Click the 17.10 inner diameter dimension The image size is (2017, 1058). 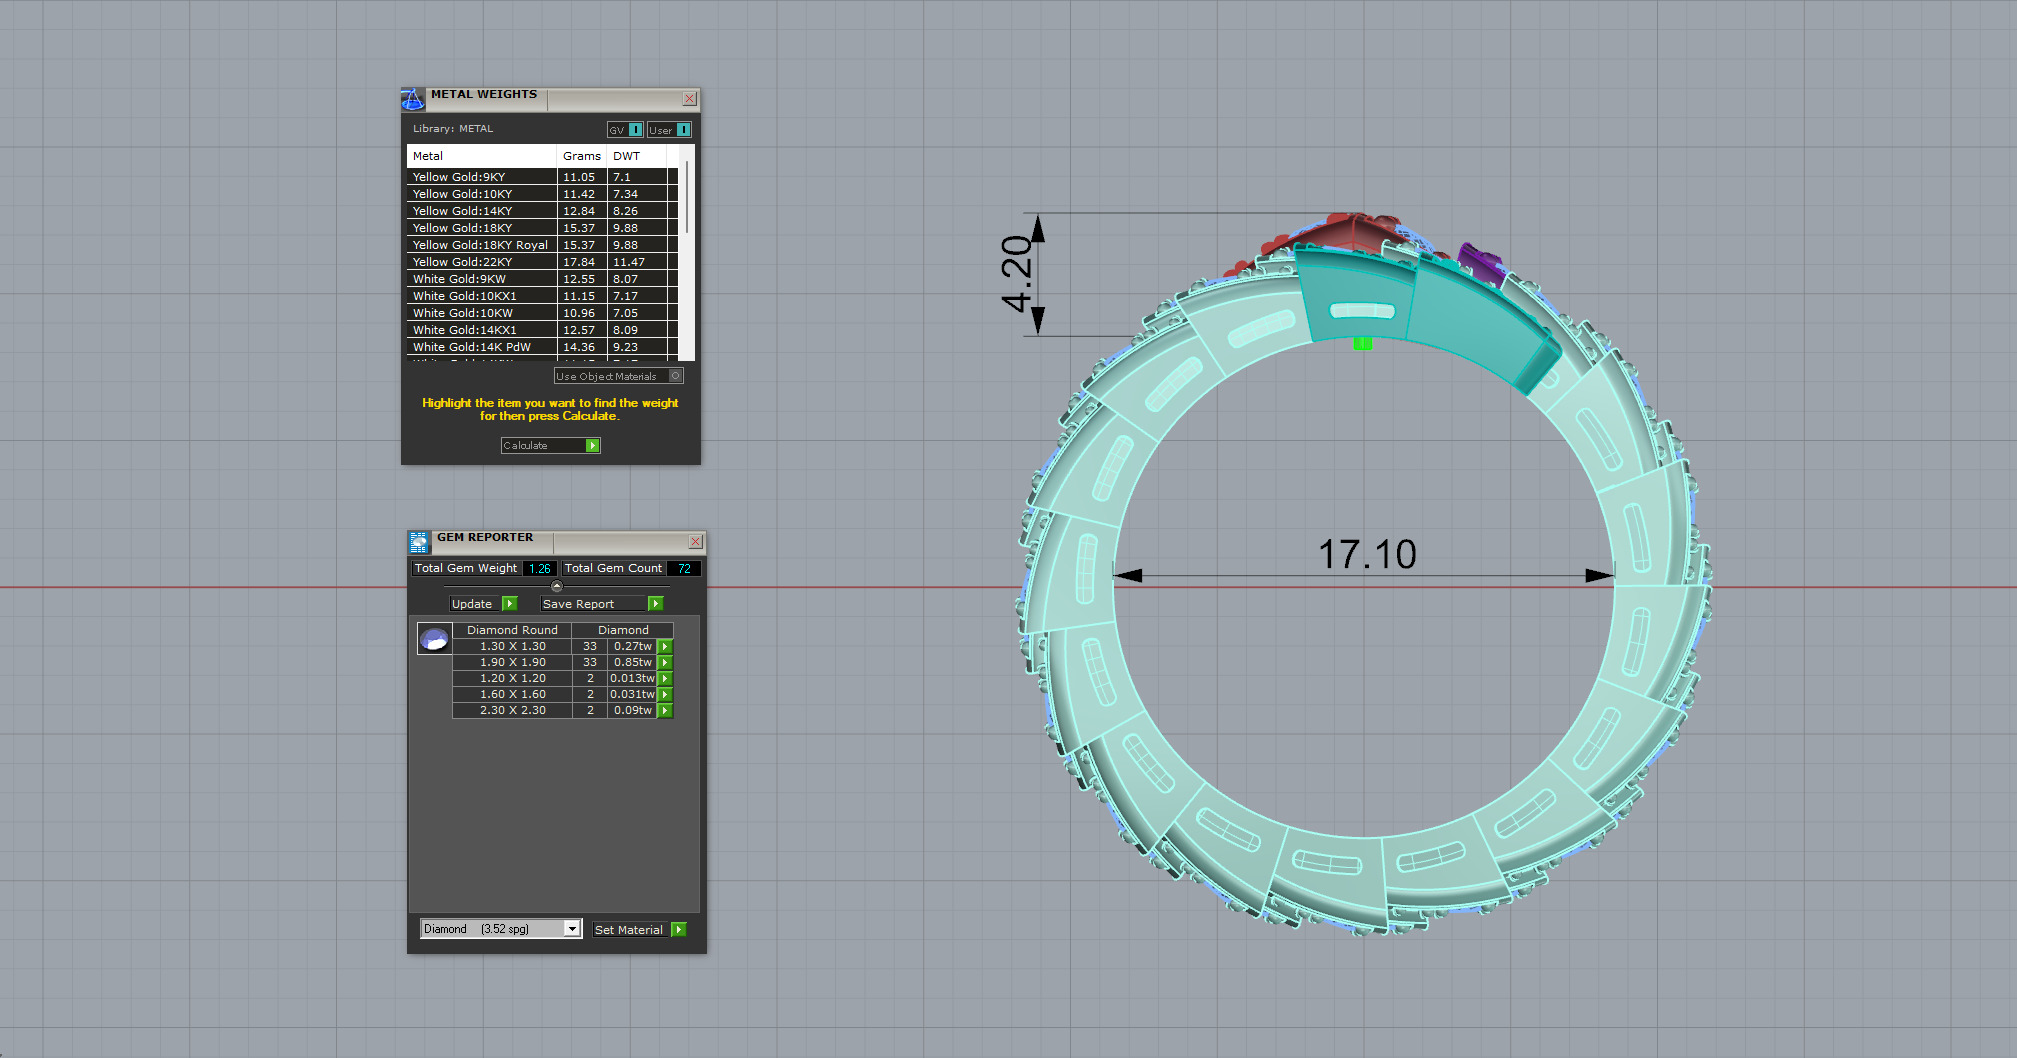coord(1367,555)
